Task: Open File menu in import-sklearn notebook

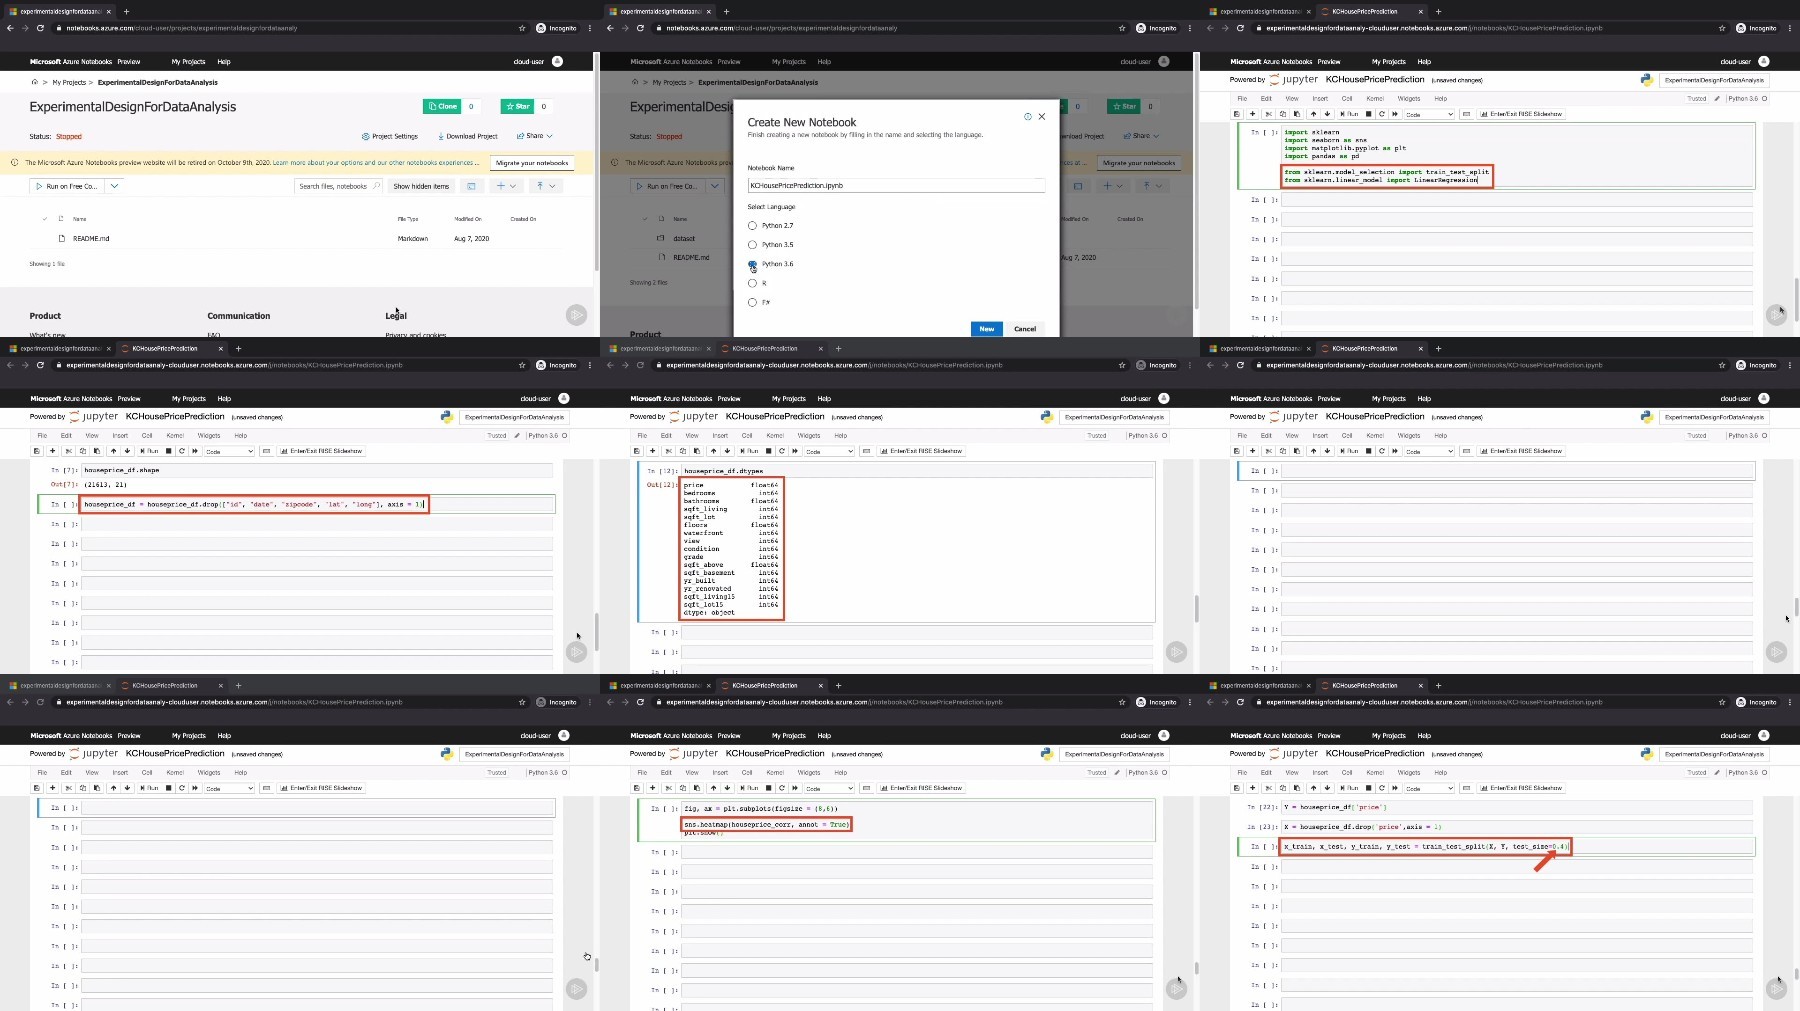Action: pyautogui.click(x=1242, y=98)
